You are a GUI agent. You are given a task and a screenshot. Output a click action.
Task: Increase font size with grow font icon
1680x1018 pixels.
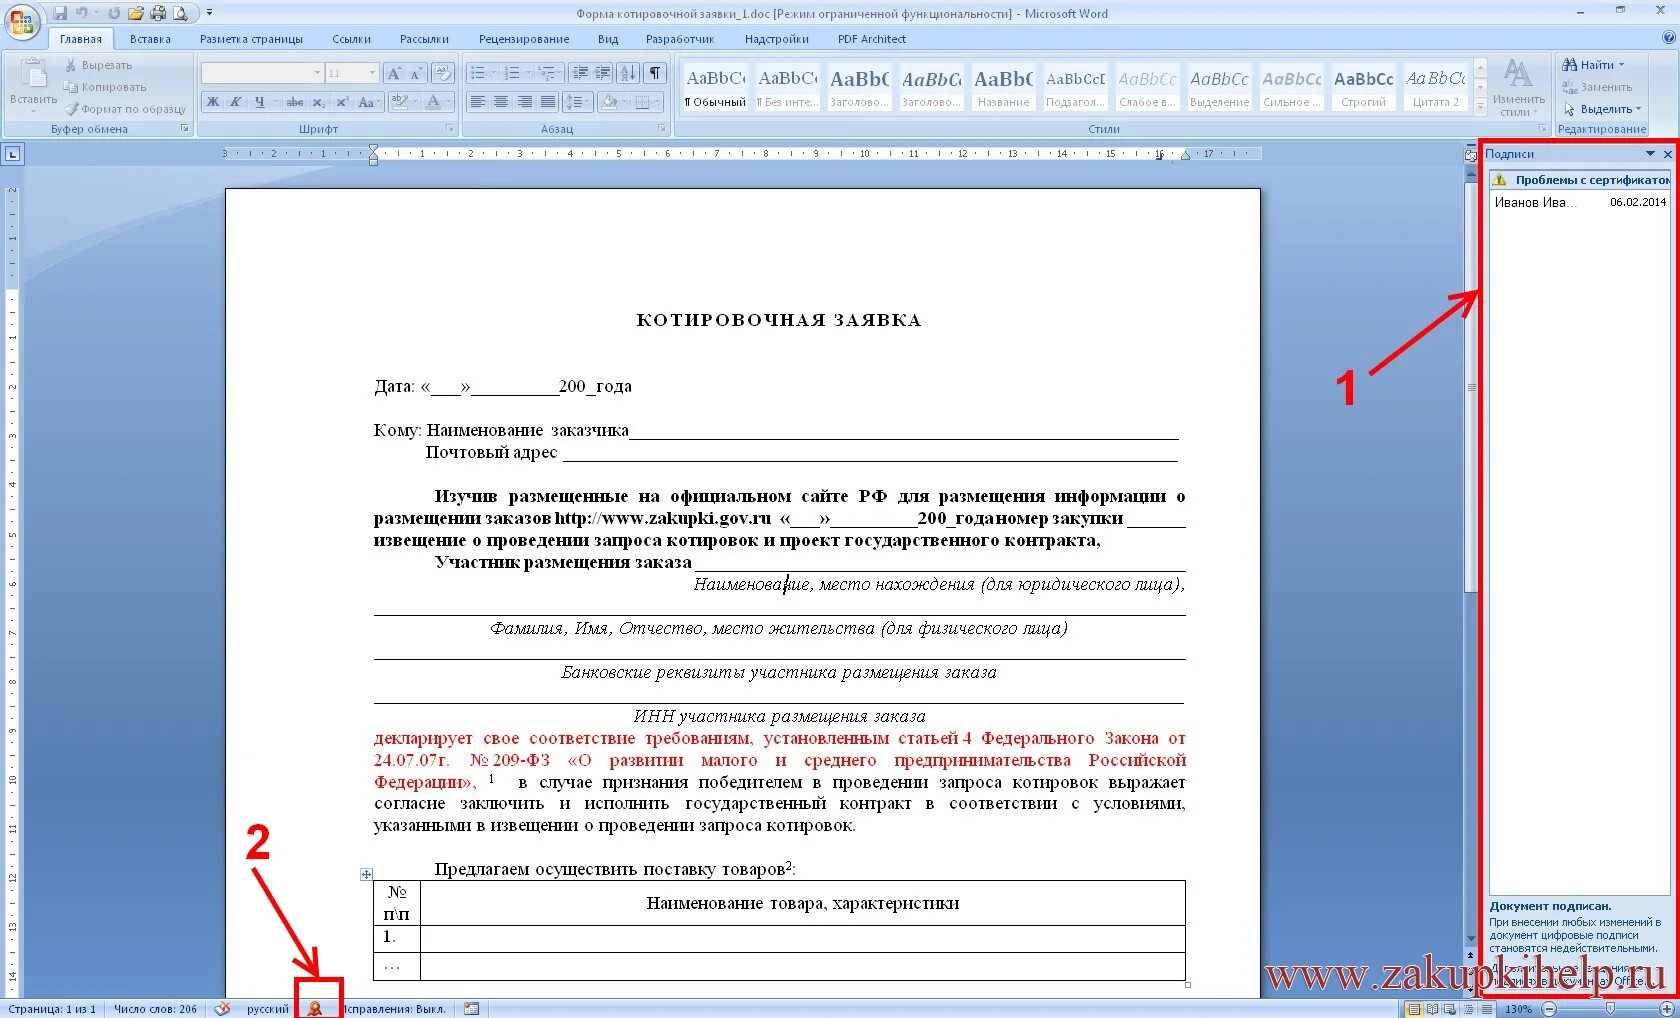click(394, 73)
